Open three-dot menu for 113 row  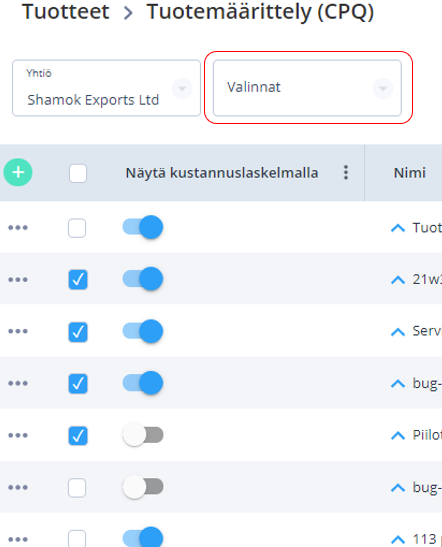point(18,539)
